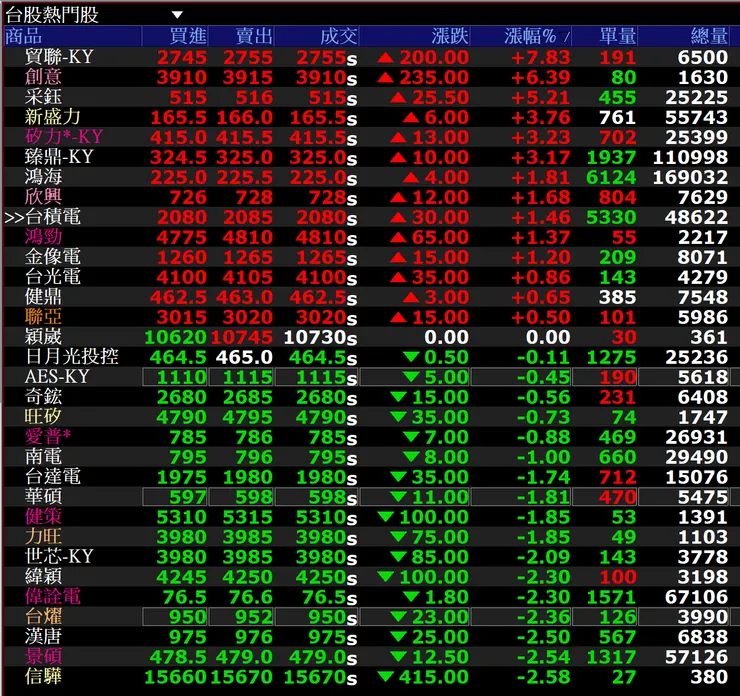Viewport: 740px width, 696px height.
Task: Click the 4810 ask price of 鴻勁
Action: click(x=247, y=237)
